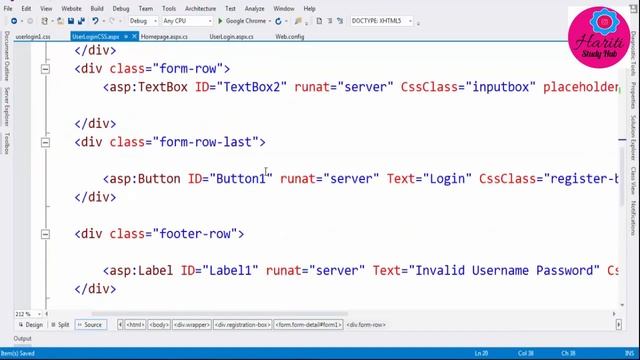Switch to the Web.config tab

(289, 37)
